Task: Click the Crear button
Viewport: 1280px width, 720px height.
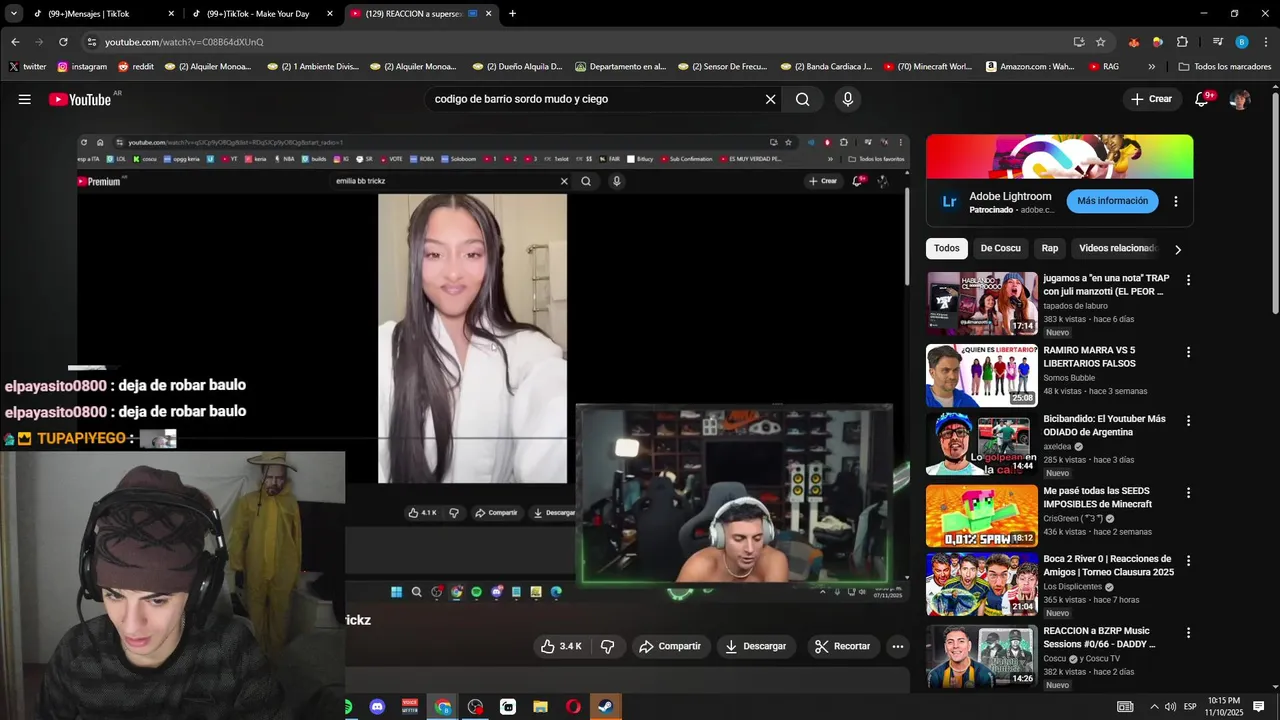Action: (x=1151, y=99)
